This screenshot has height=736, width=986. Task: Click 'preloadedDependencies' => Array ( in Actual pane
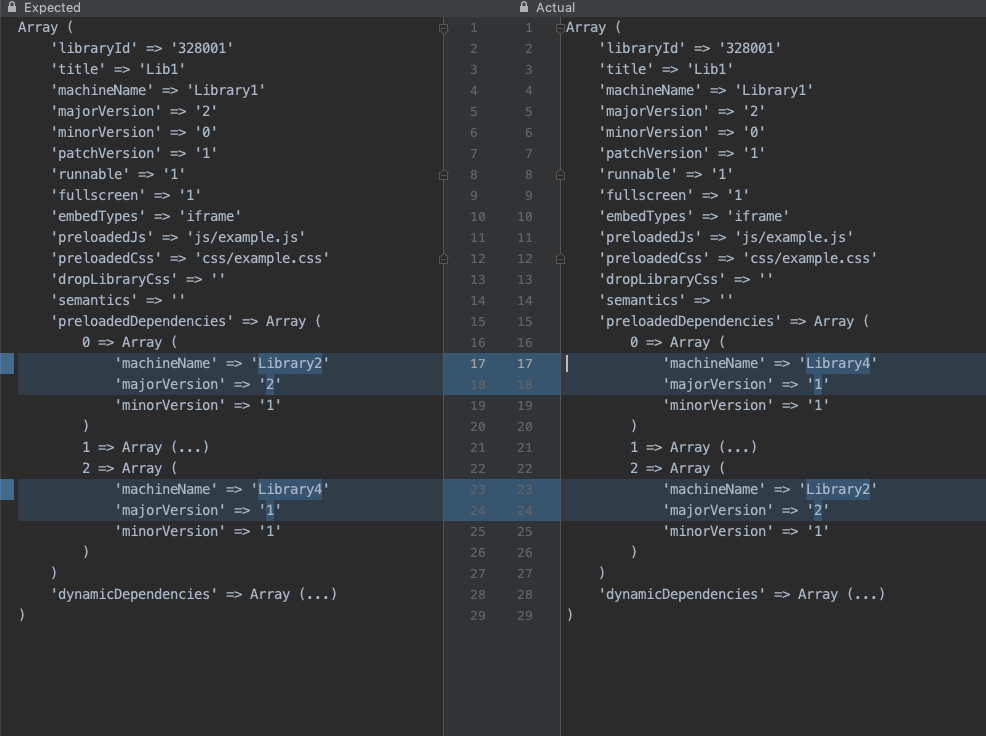(734, 321)
